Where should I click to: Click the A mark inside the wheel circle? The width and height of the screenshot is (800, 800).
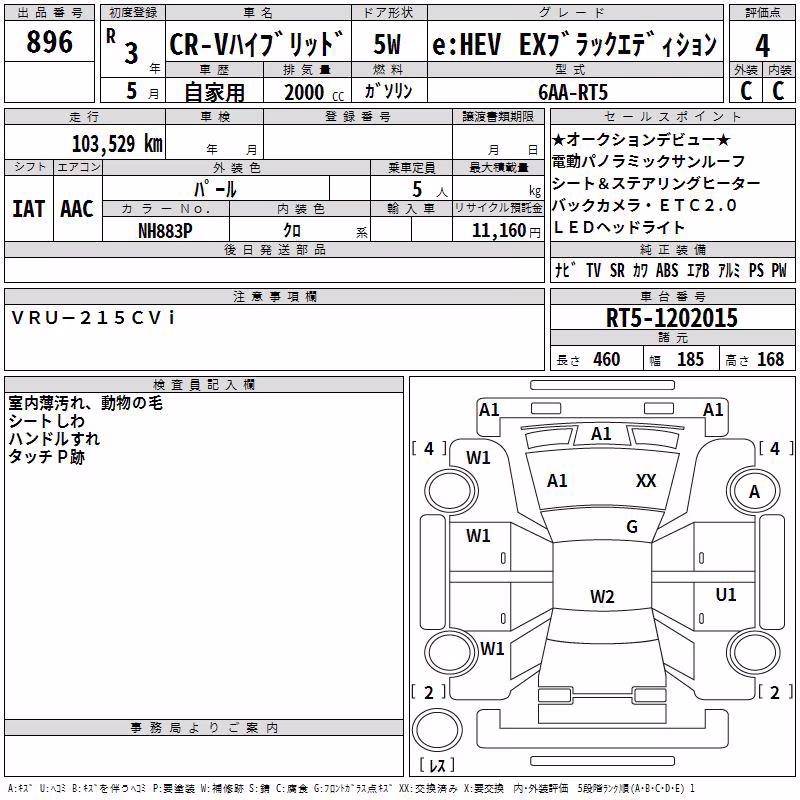click(x=754, y=492)
